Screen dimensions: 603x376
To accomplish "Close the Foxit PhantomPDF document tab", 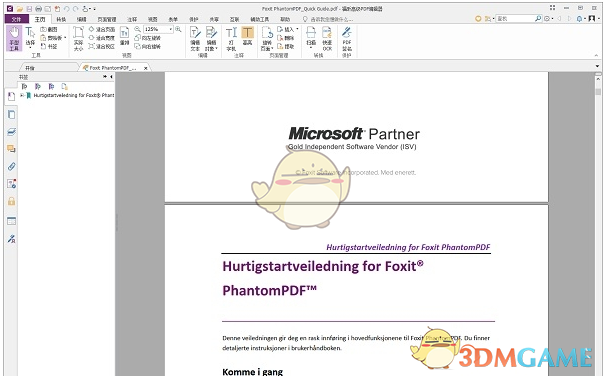I will (145, 68).
